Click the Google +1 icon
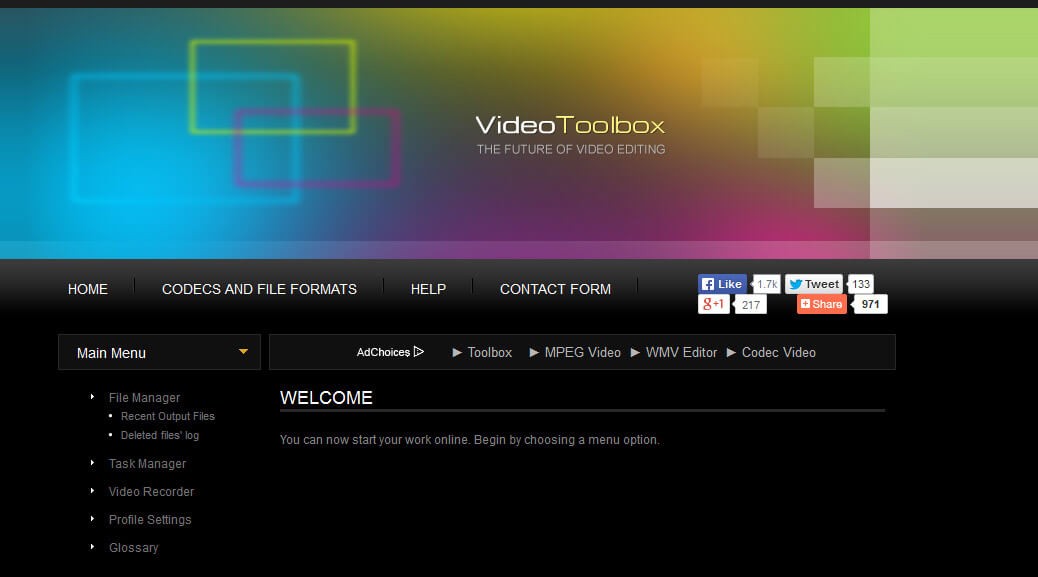Screen dimensions: 1038x577 coord(713,304)
